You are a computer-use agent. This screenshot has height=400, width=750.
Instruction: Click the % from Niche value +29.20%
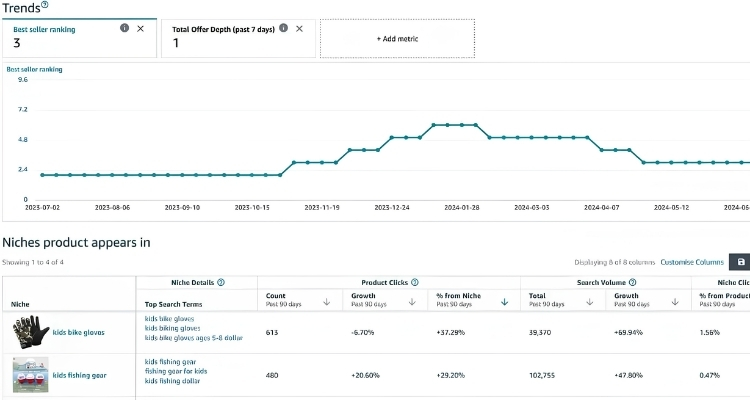[x=451, y=376]
